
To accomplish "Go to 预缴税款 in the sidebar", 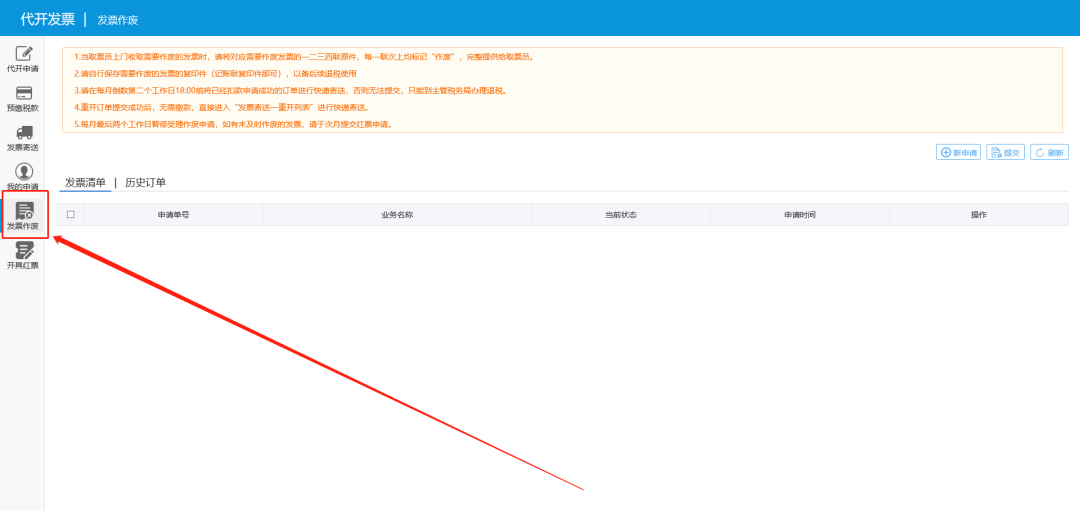I will [x=23, y=98].
